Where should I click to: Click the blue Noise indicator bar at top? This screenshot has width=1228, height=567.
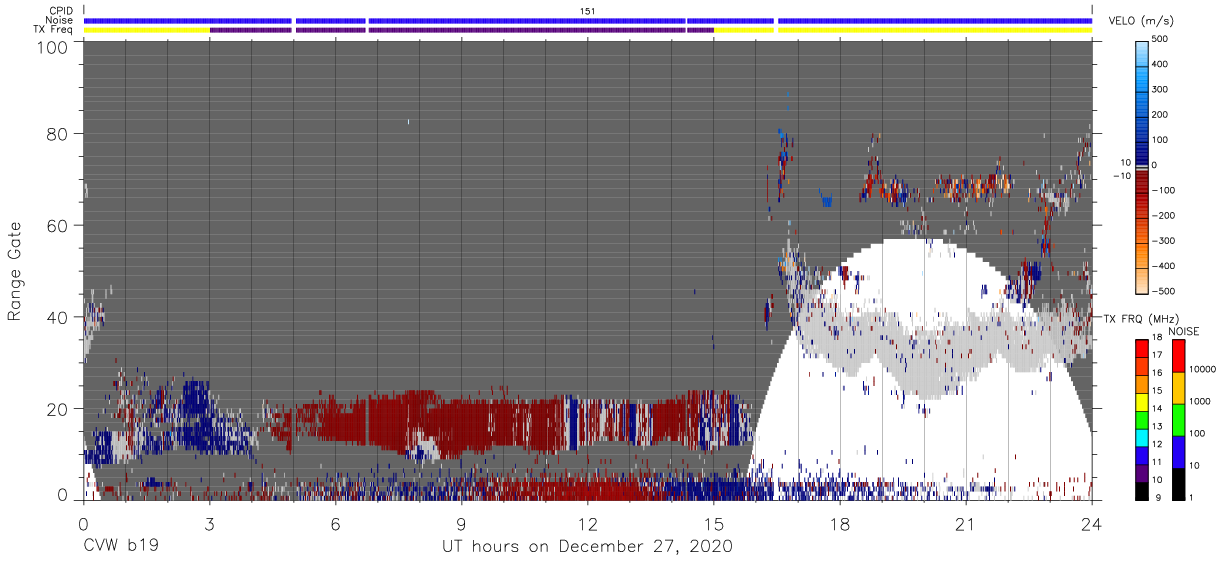[588, 20]
